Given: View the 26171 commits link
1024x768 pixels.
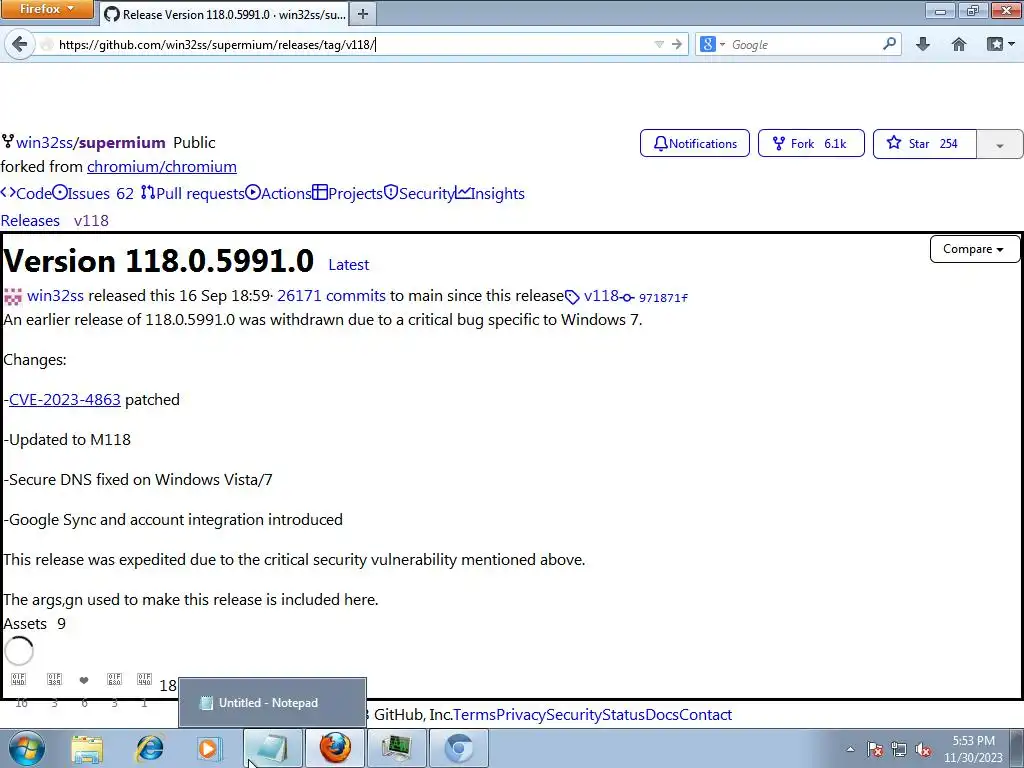Looking at the screenshot, I should coord(331,295).
